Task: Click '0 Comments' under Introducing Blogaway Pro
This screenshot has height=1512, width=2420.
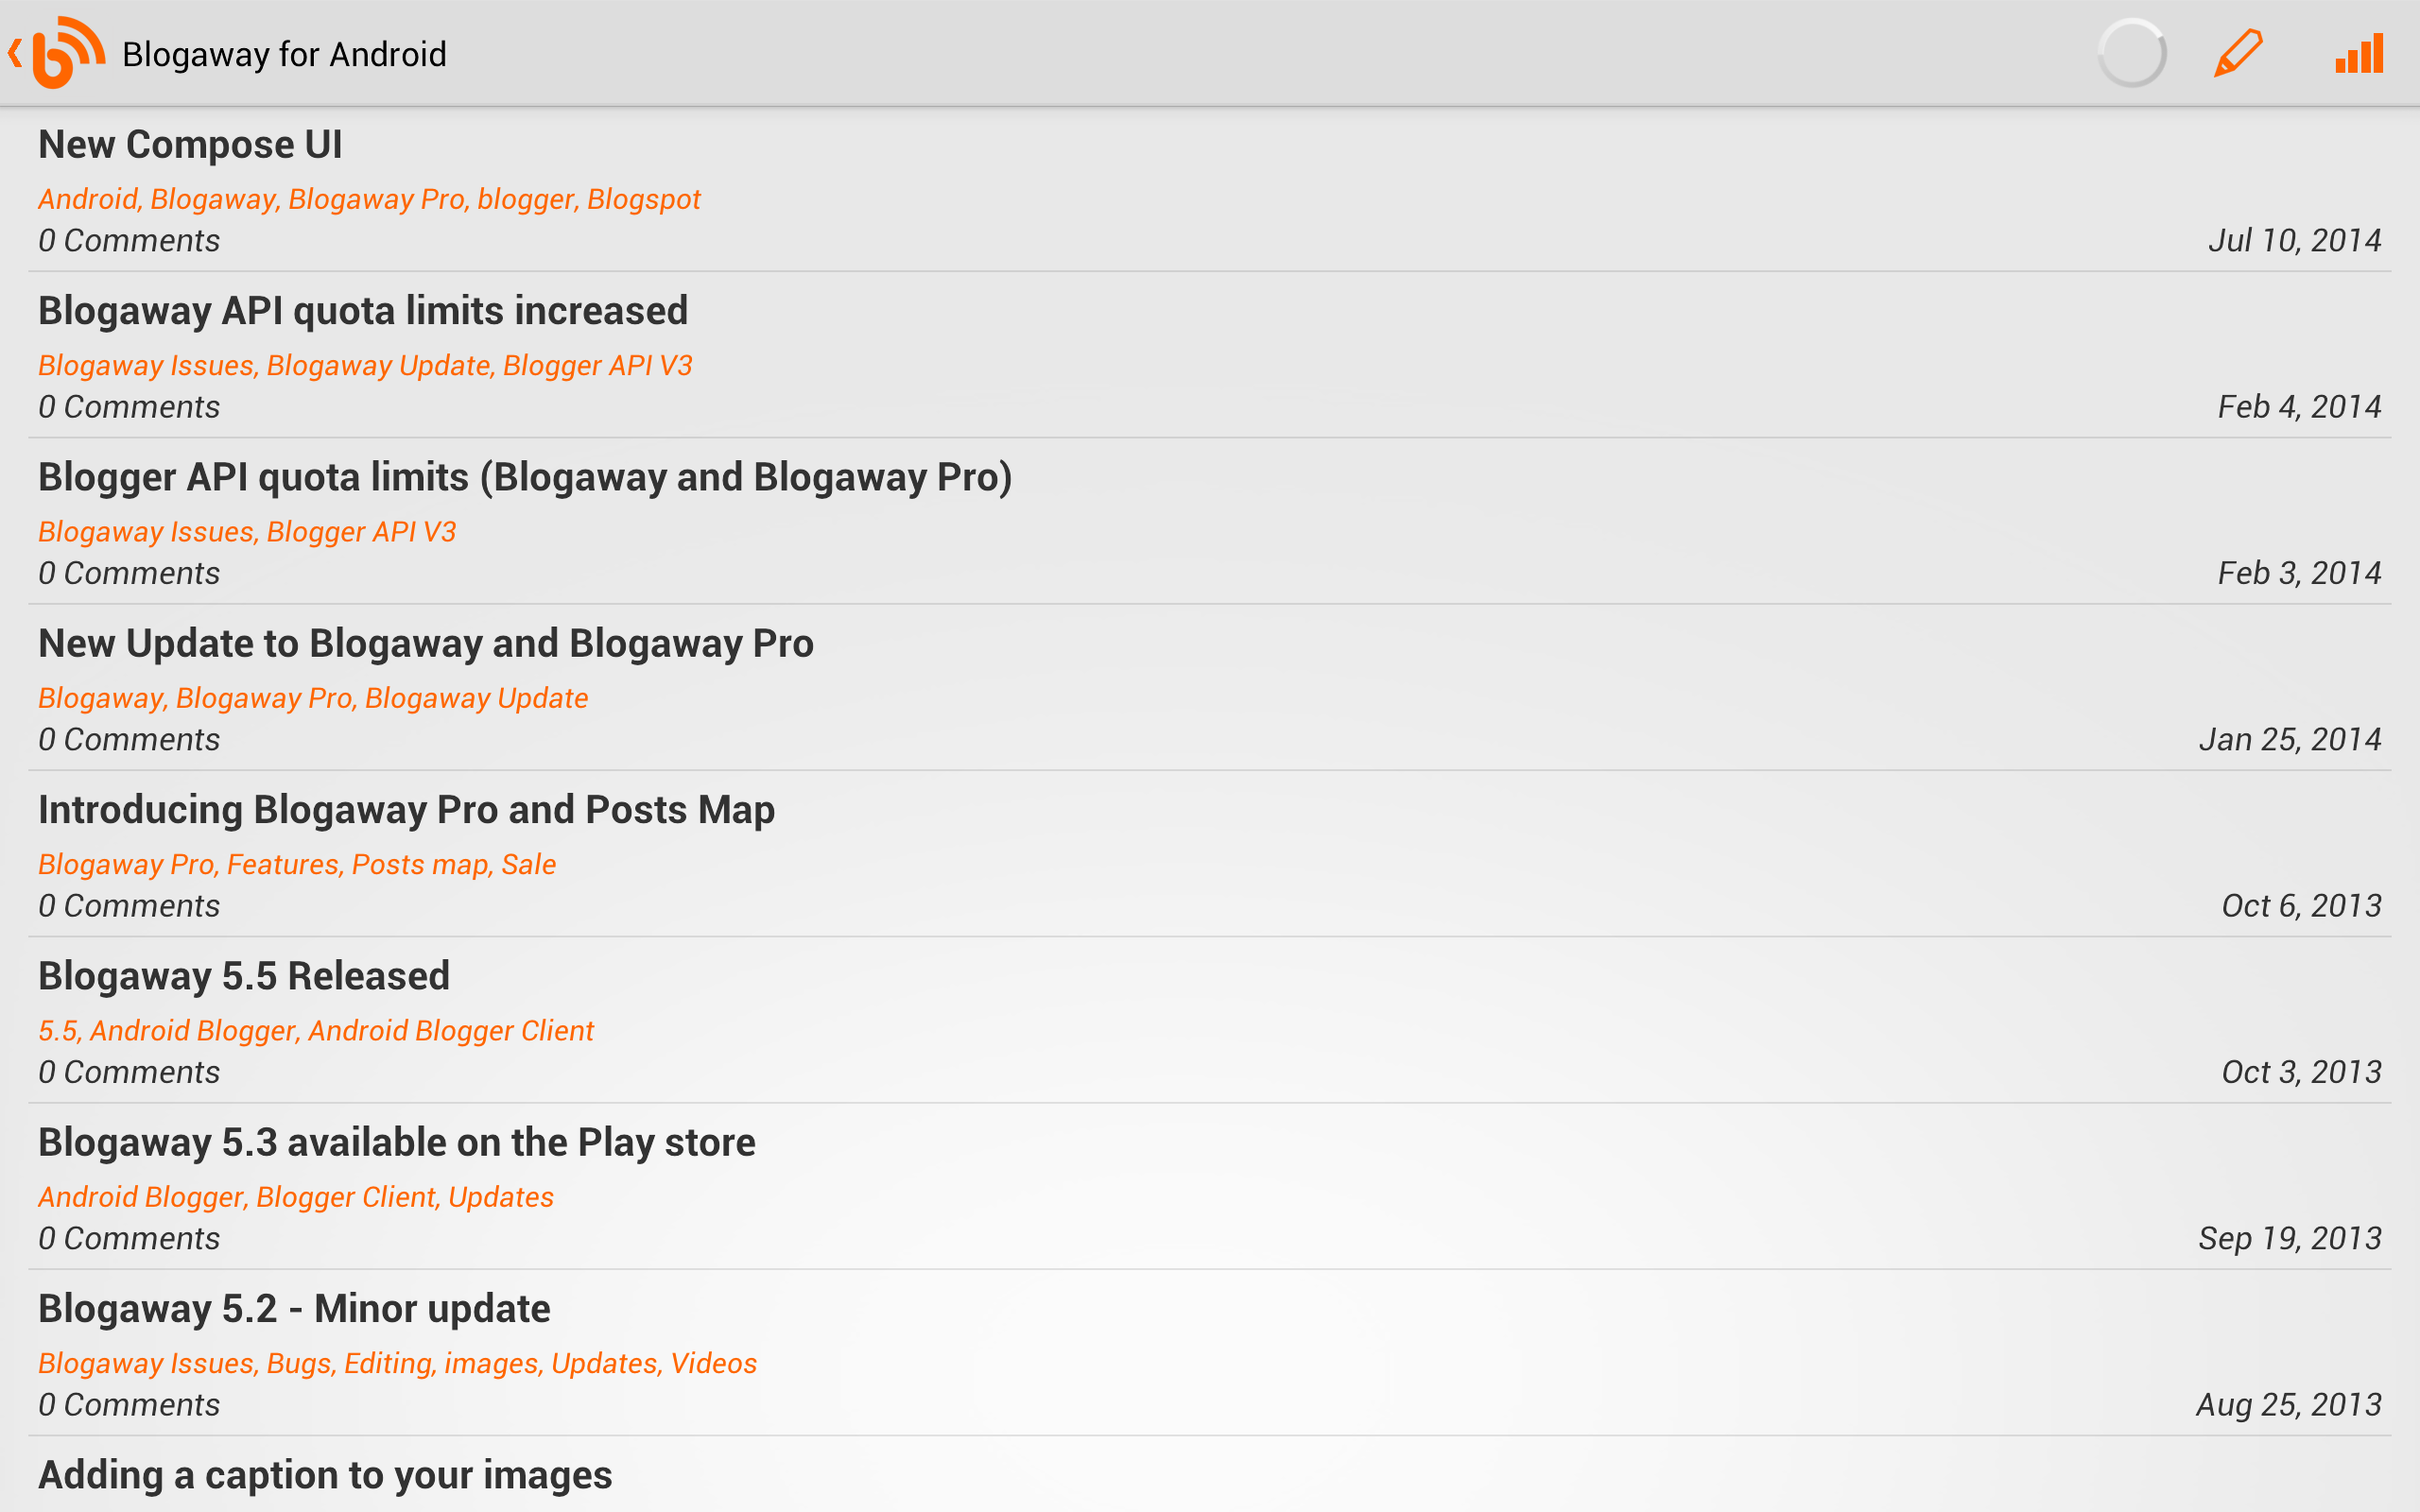Action: pos(129,905)
